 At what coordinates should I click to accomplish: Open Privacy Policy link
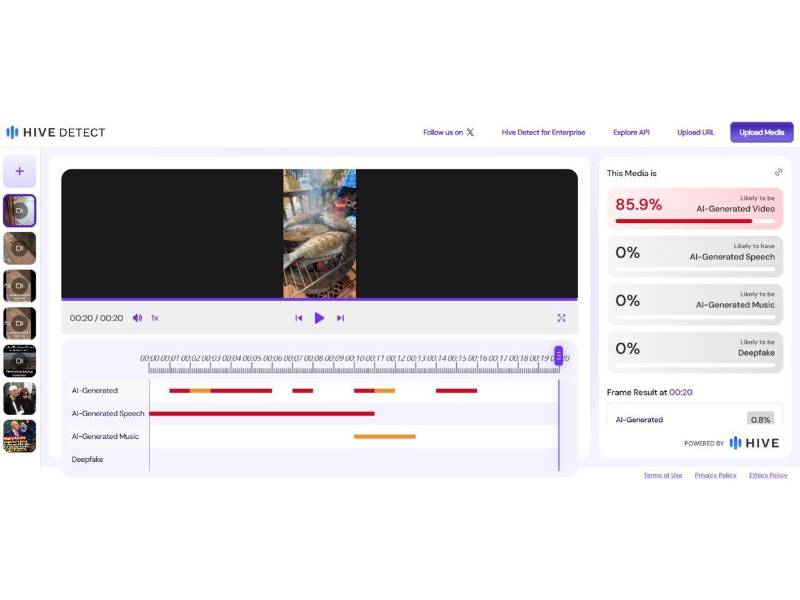tap(715, 475)
